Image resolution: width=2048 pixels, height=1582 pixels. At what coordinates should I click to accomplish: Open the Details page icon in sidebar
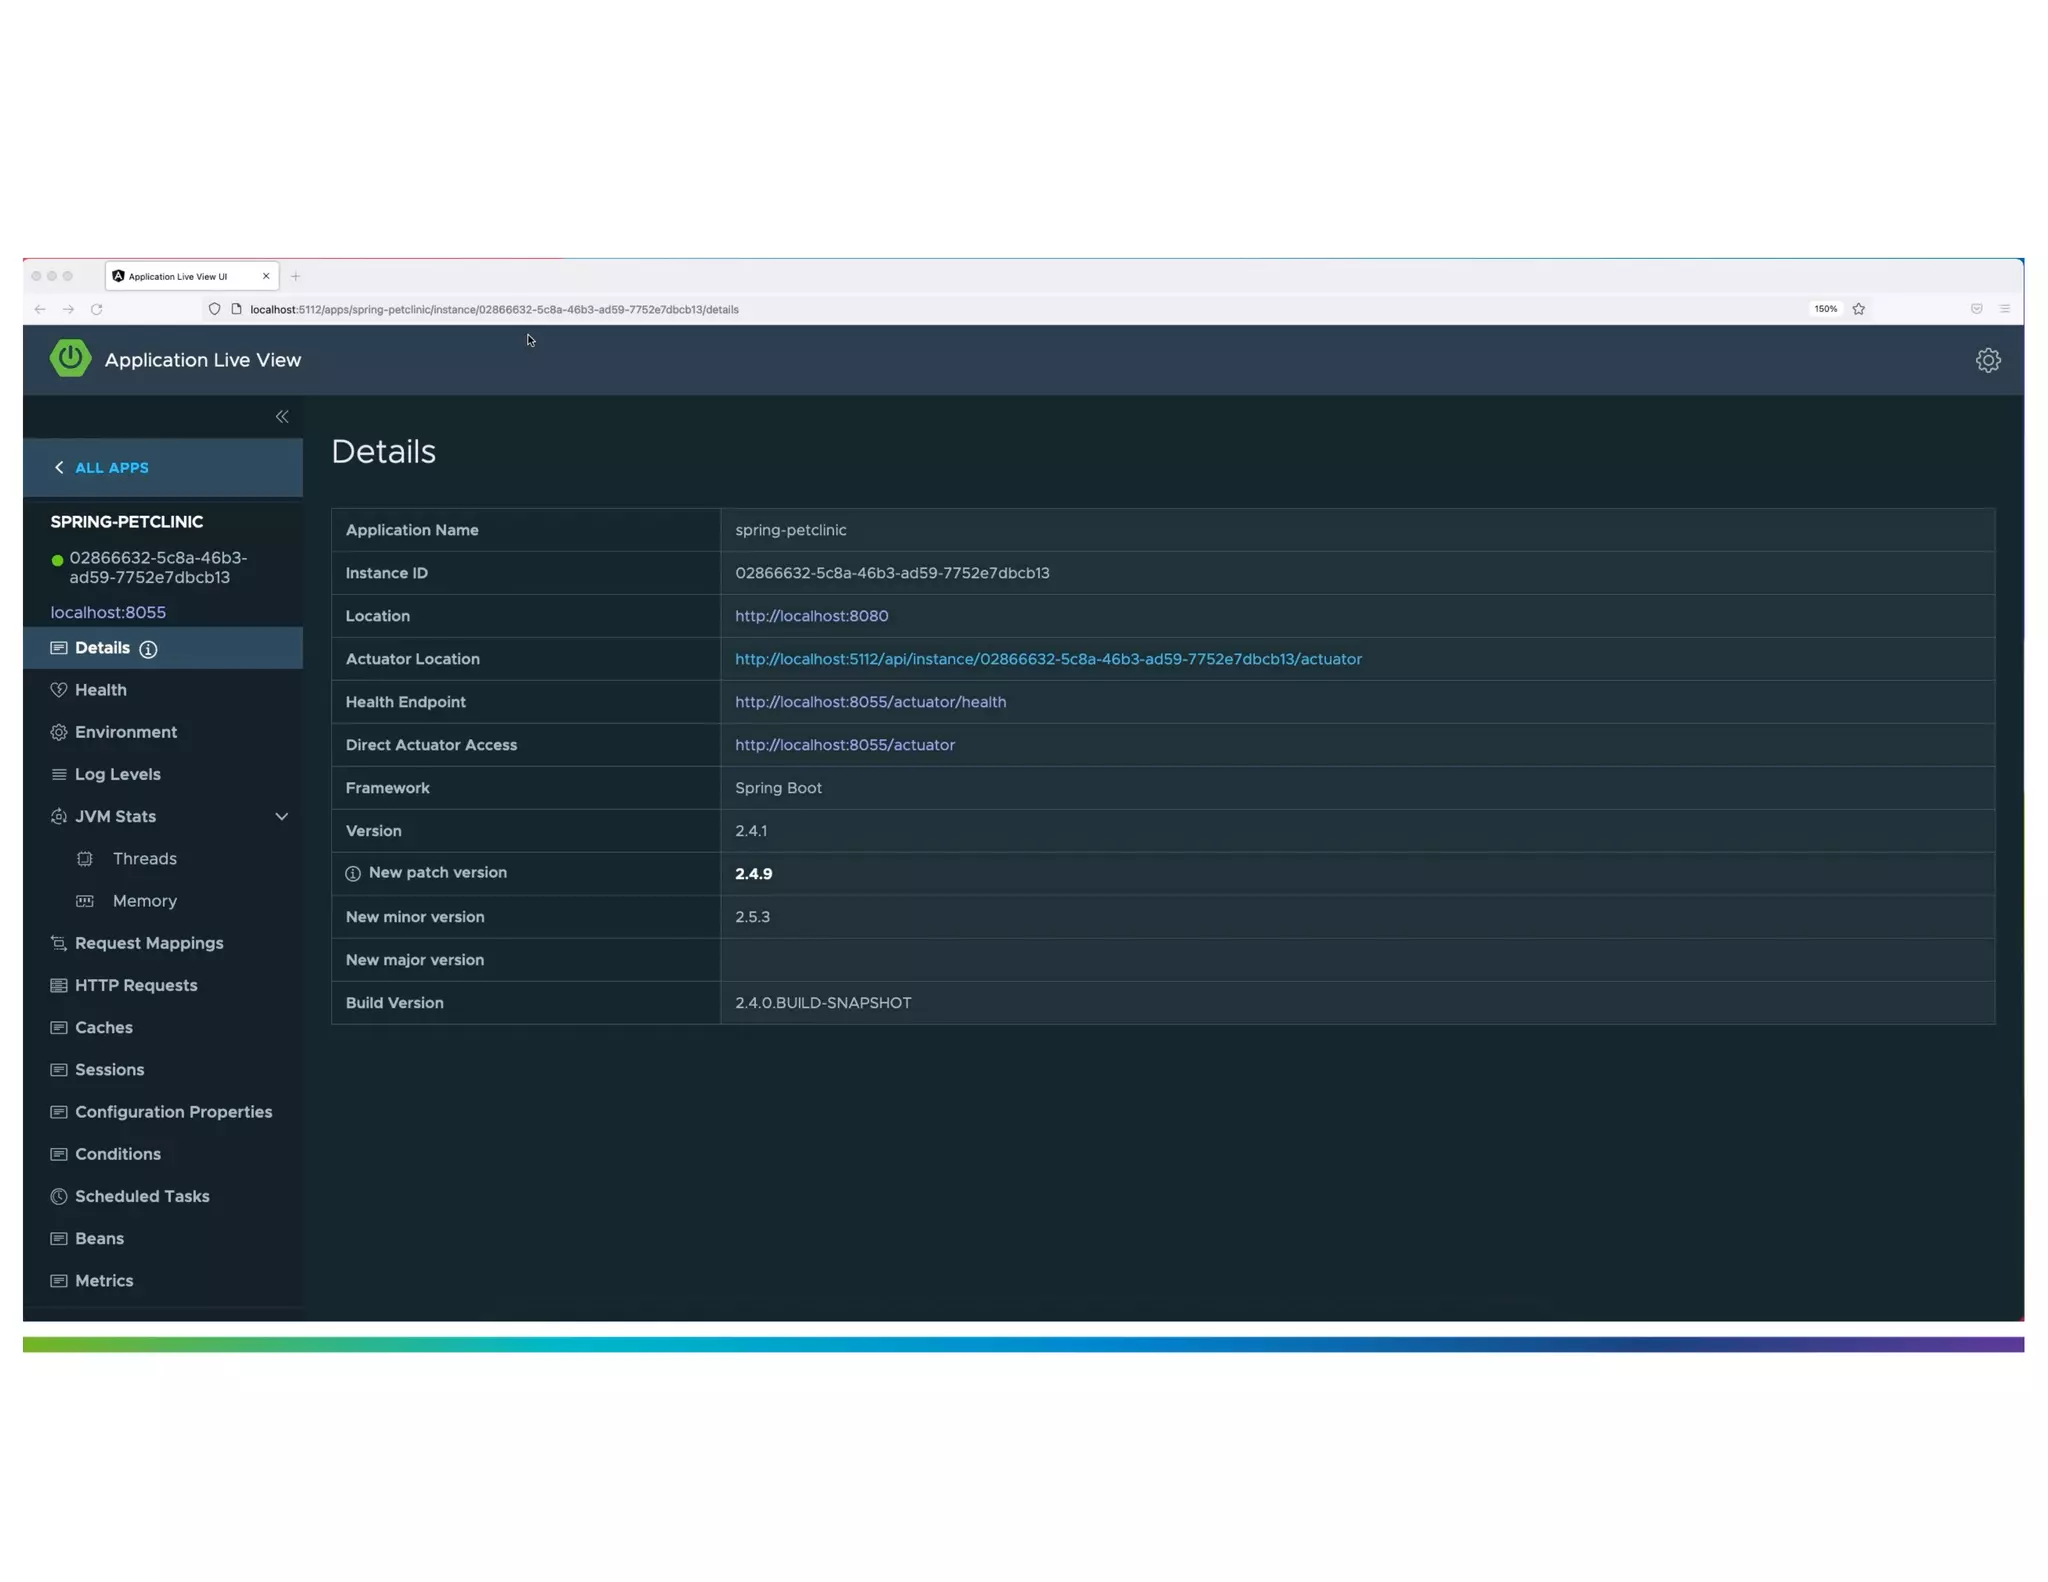(59, 648)
